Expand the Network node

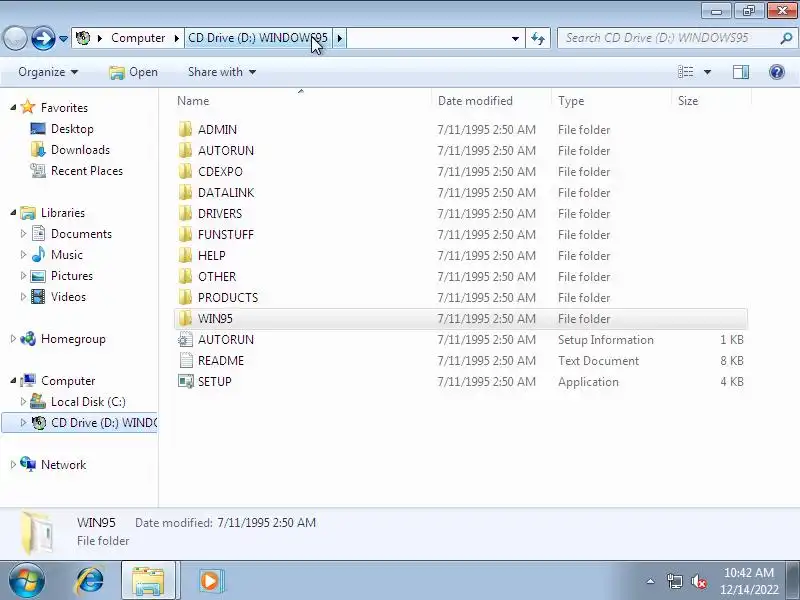click(x=13, y=464)
